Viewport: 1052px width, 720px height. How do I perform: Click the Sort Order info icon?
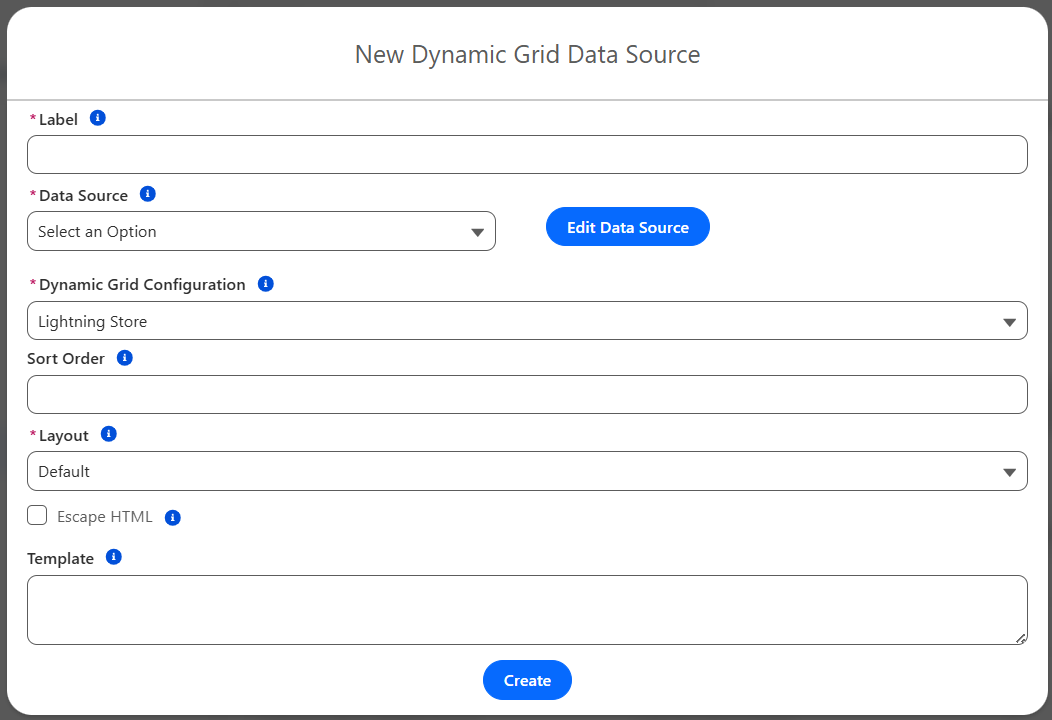(x=125, y=358)
